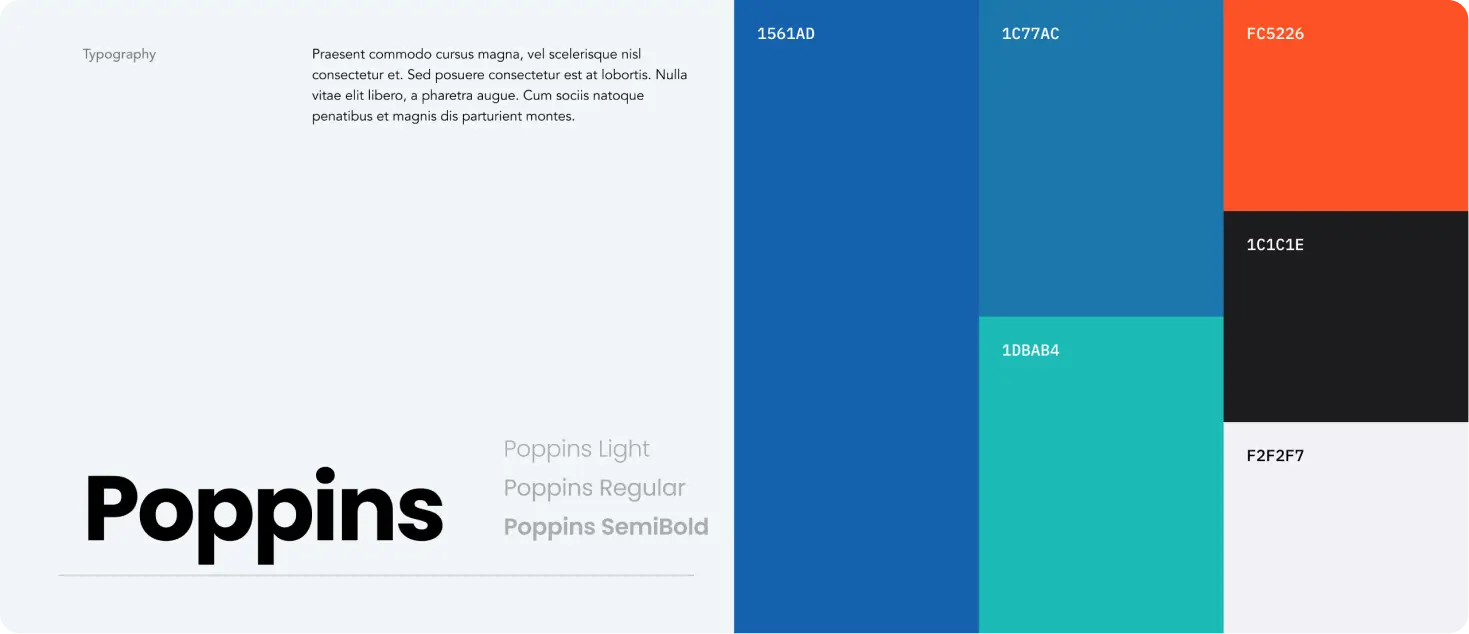Pick the 1DBAB4 teal color swatch
Viewport: 1469px width, 634px height.
click(1101, 475)
